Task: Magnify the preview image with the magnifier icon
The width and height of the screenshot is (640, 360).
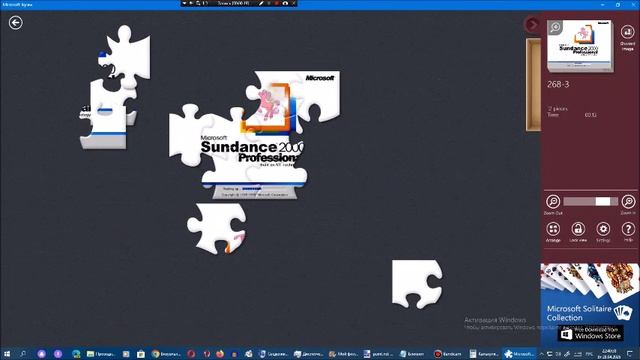Action: (x=555, y=27)
